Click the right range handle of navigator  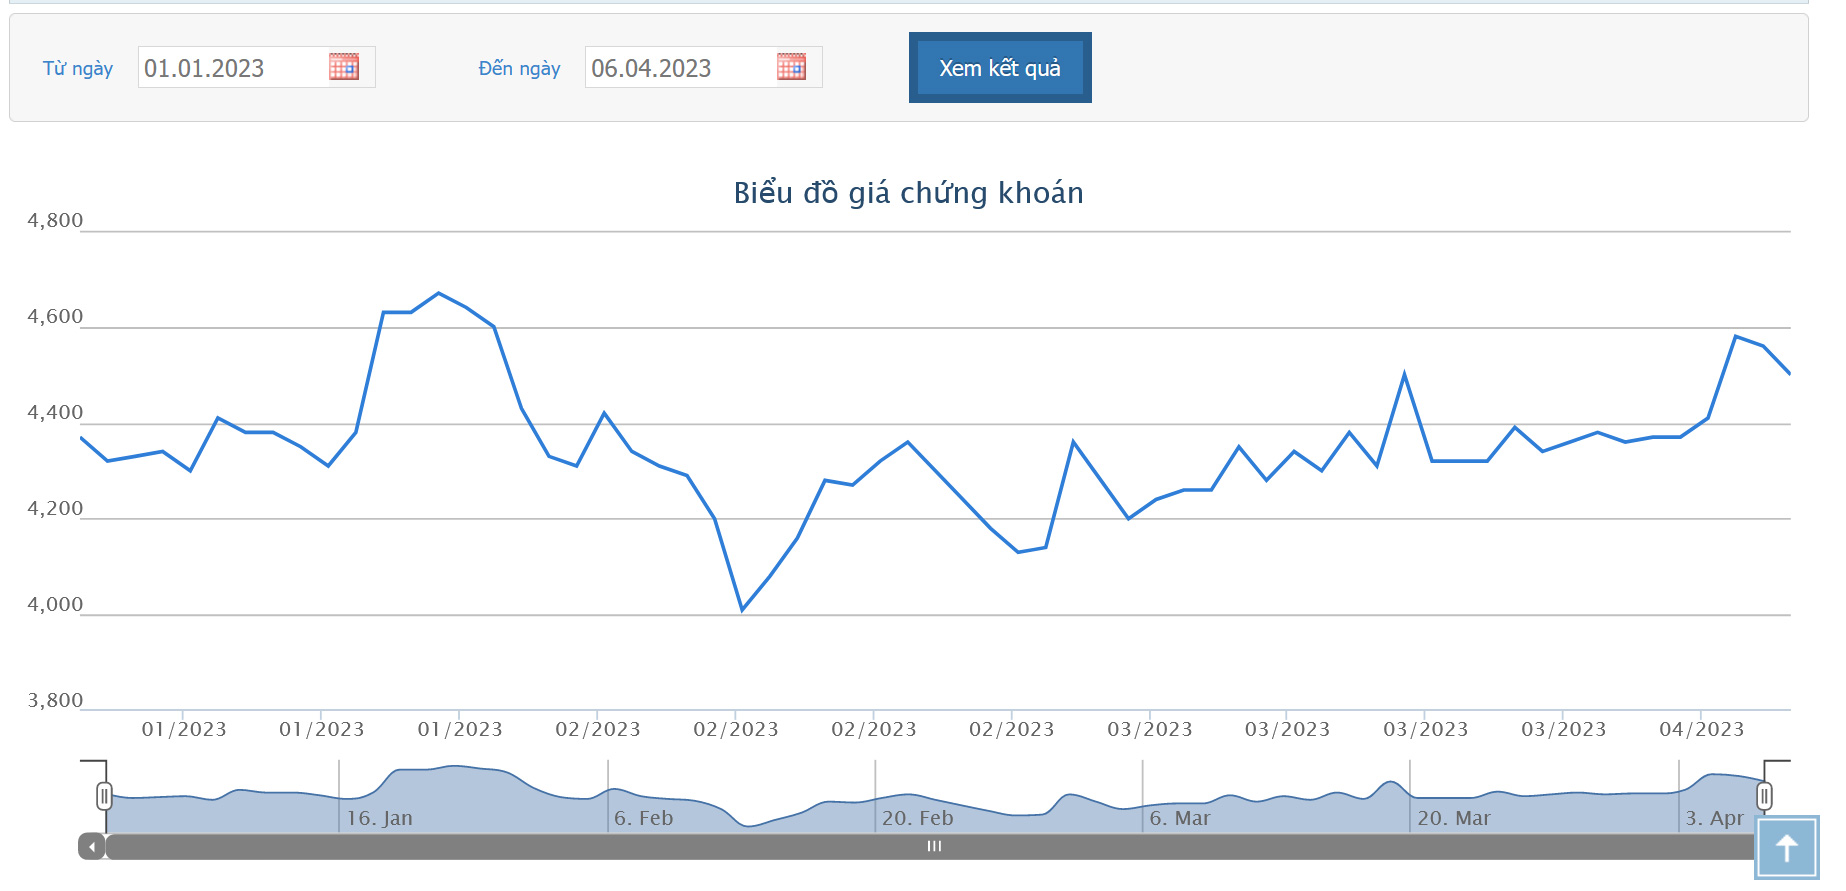pos(1764,796)
